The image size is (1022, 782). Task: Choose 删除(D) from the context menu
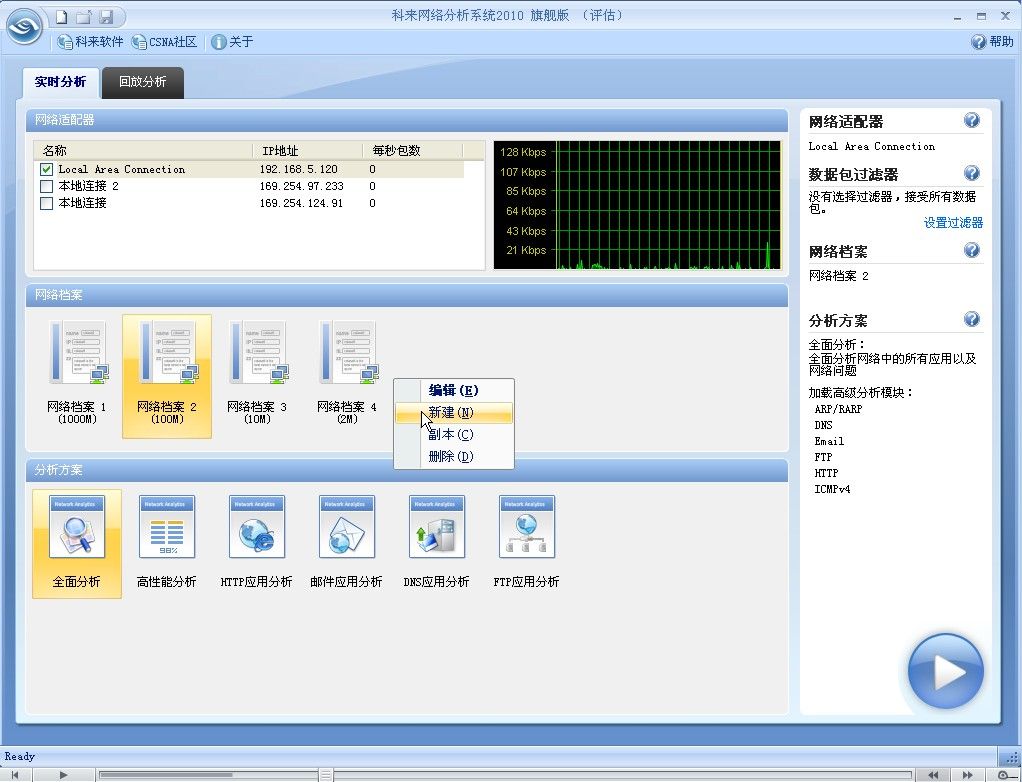coord(452,457)
